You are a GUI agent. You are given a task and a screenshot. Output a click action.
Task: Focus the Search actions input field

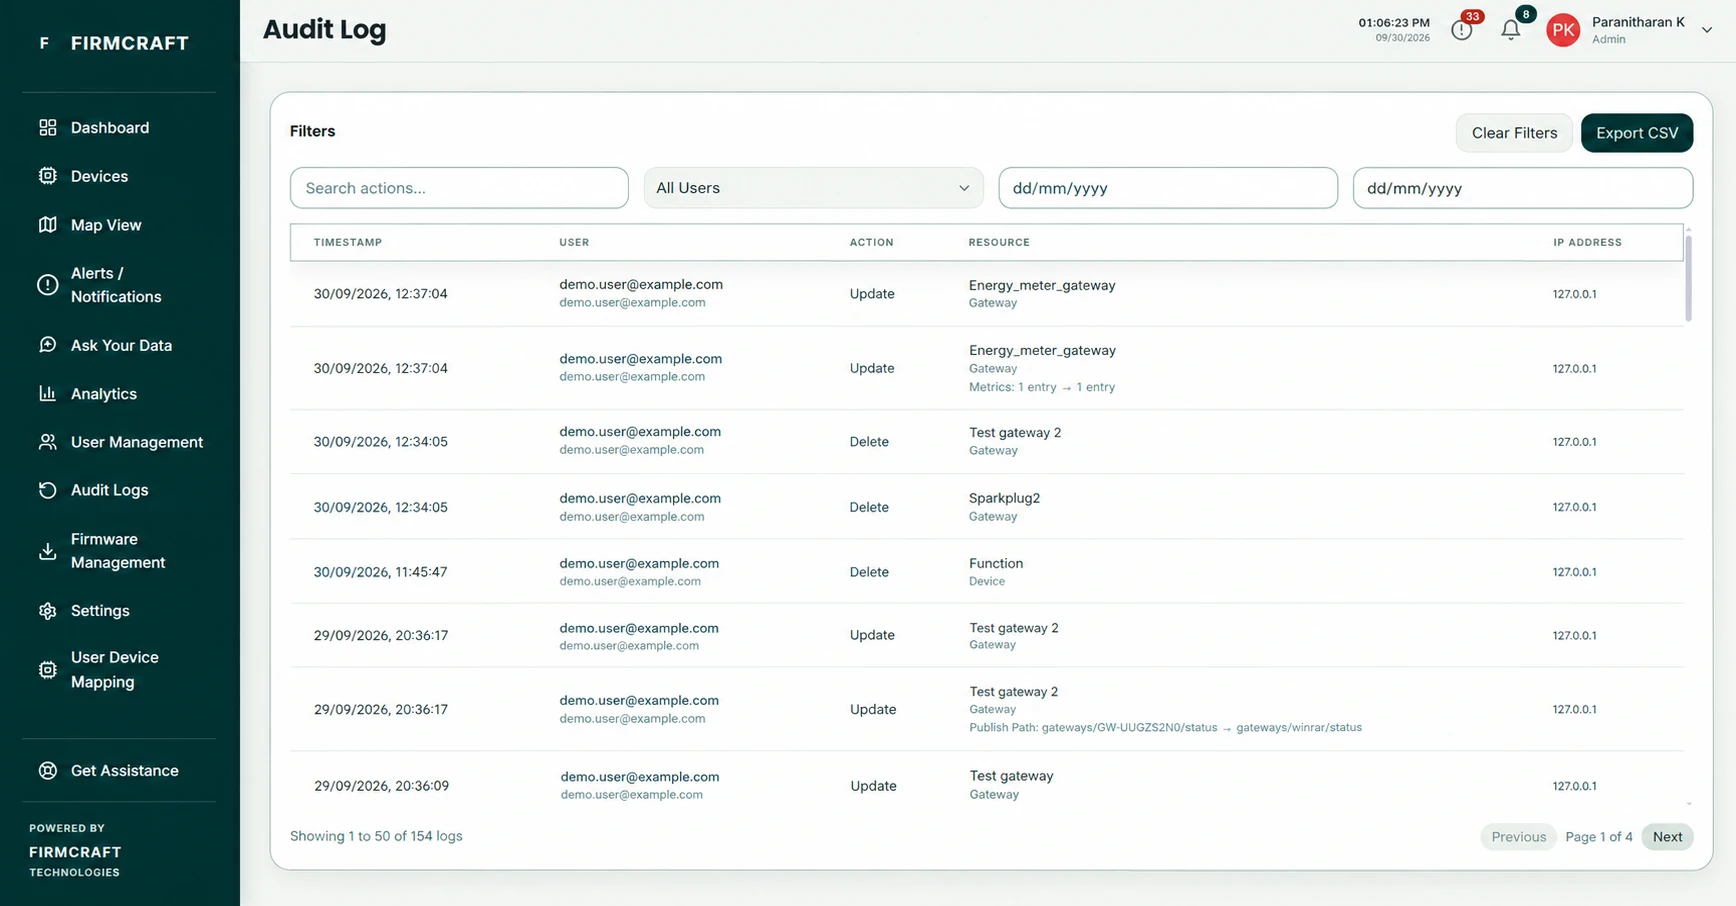click(x=459, y=188)
